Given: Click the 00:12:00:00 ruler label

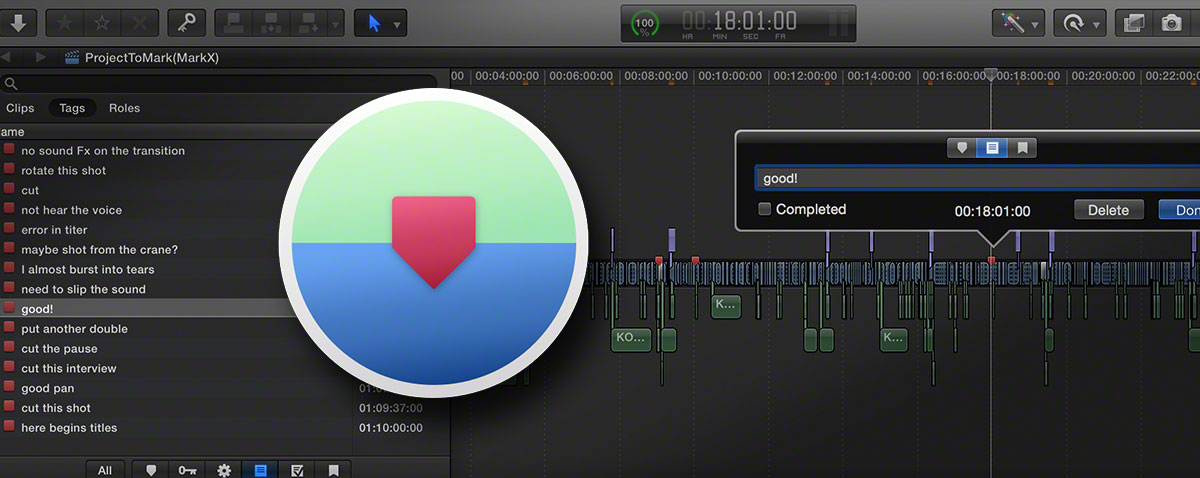Looking at the screenshot, I should (x=804, y=76).
